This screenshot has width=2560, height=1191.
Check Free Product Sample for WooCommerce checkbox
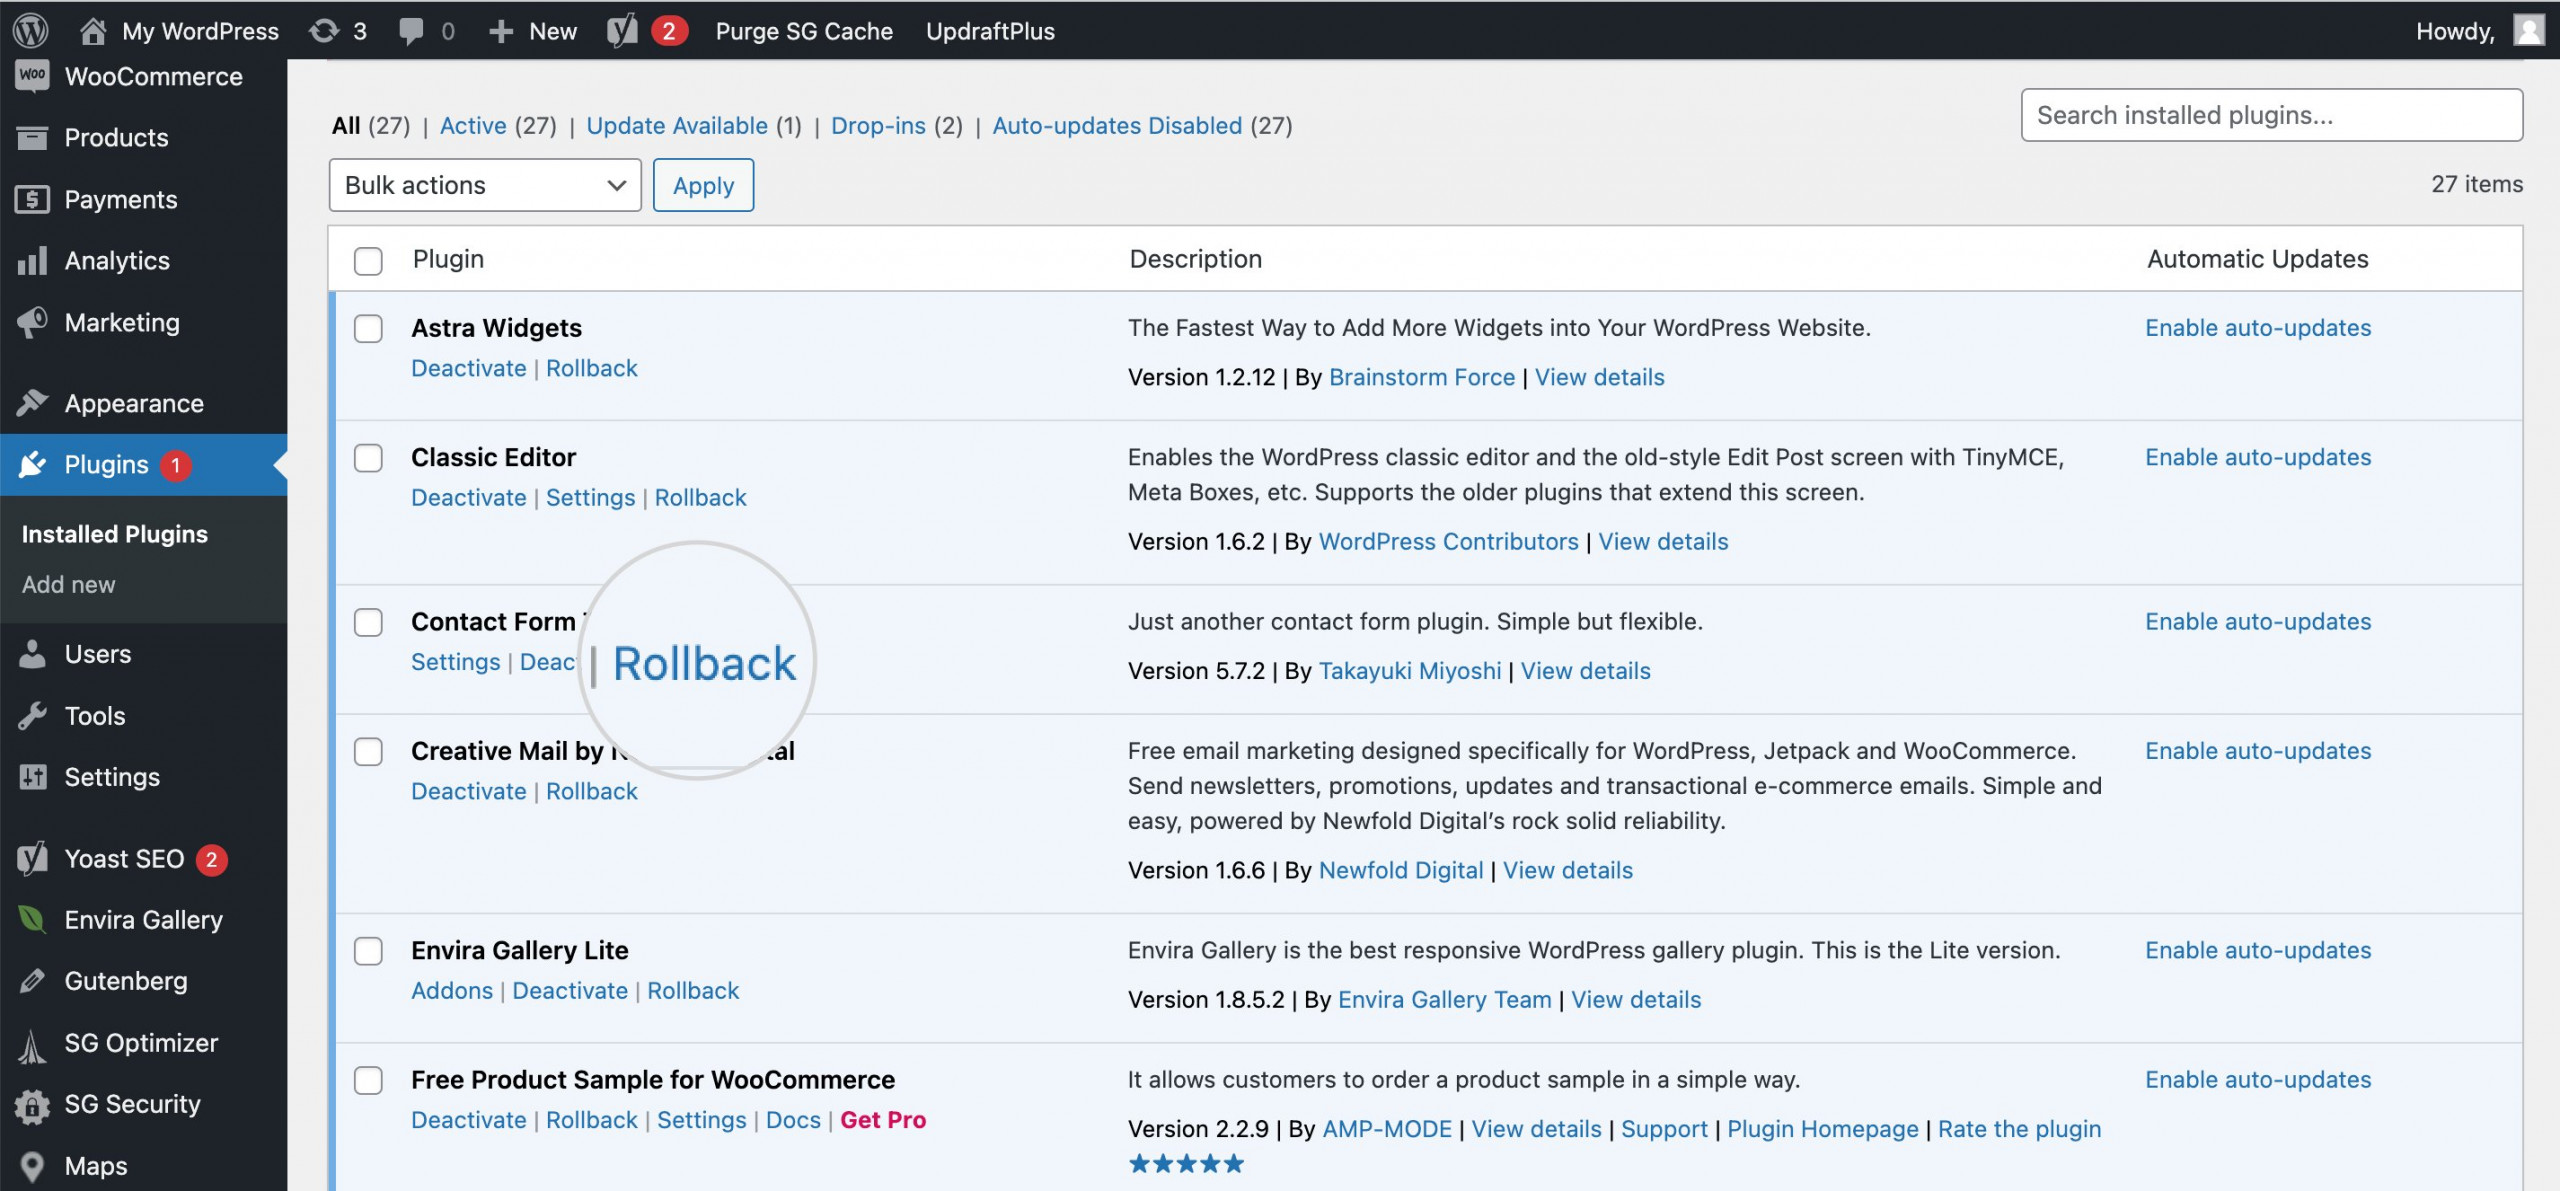[368, 1081]
